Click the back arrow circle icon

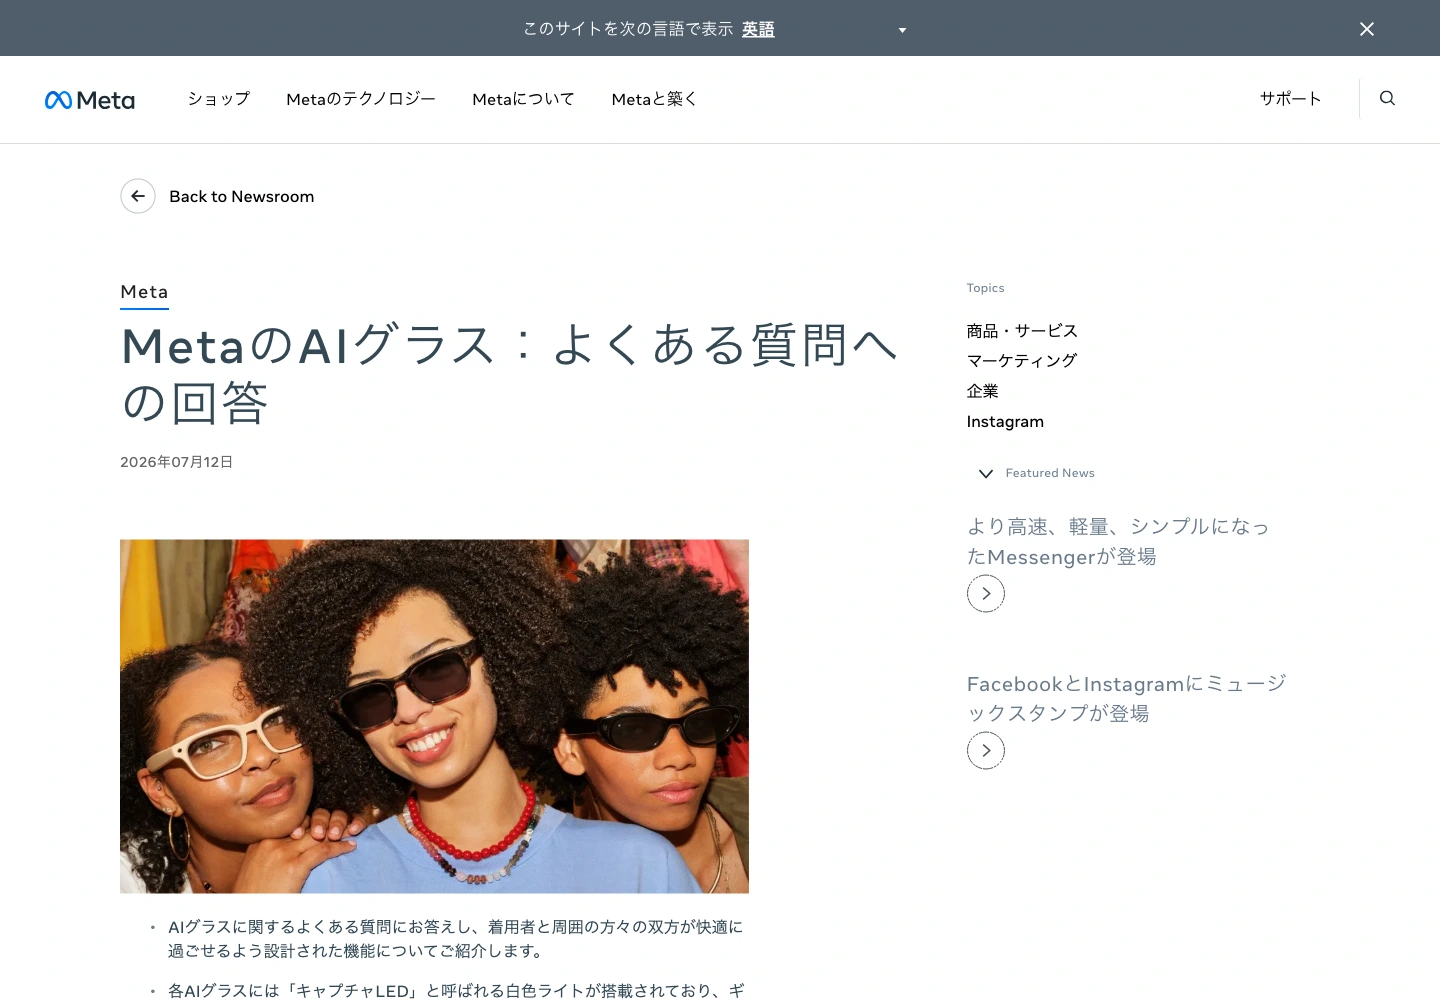138,196
